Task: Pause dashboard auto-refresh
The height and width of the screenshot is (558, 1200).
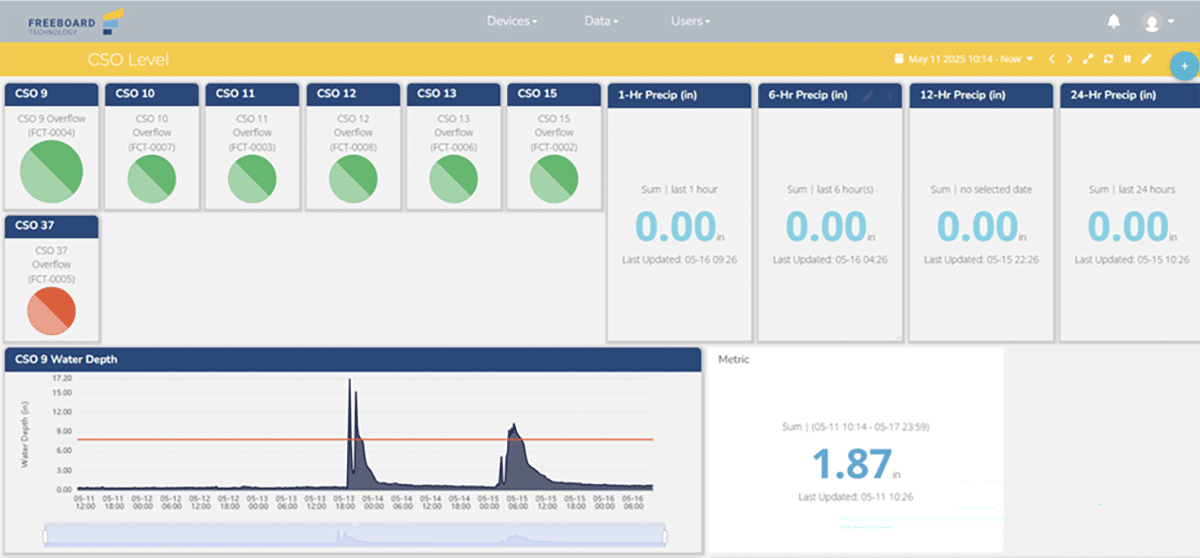Action: pos(1127,59)
